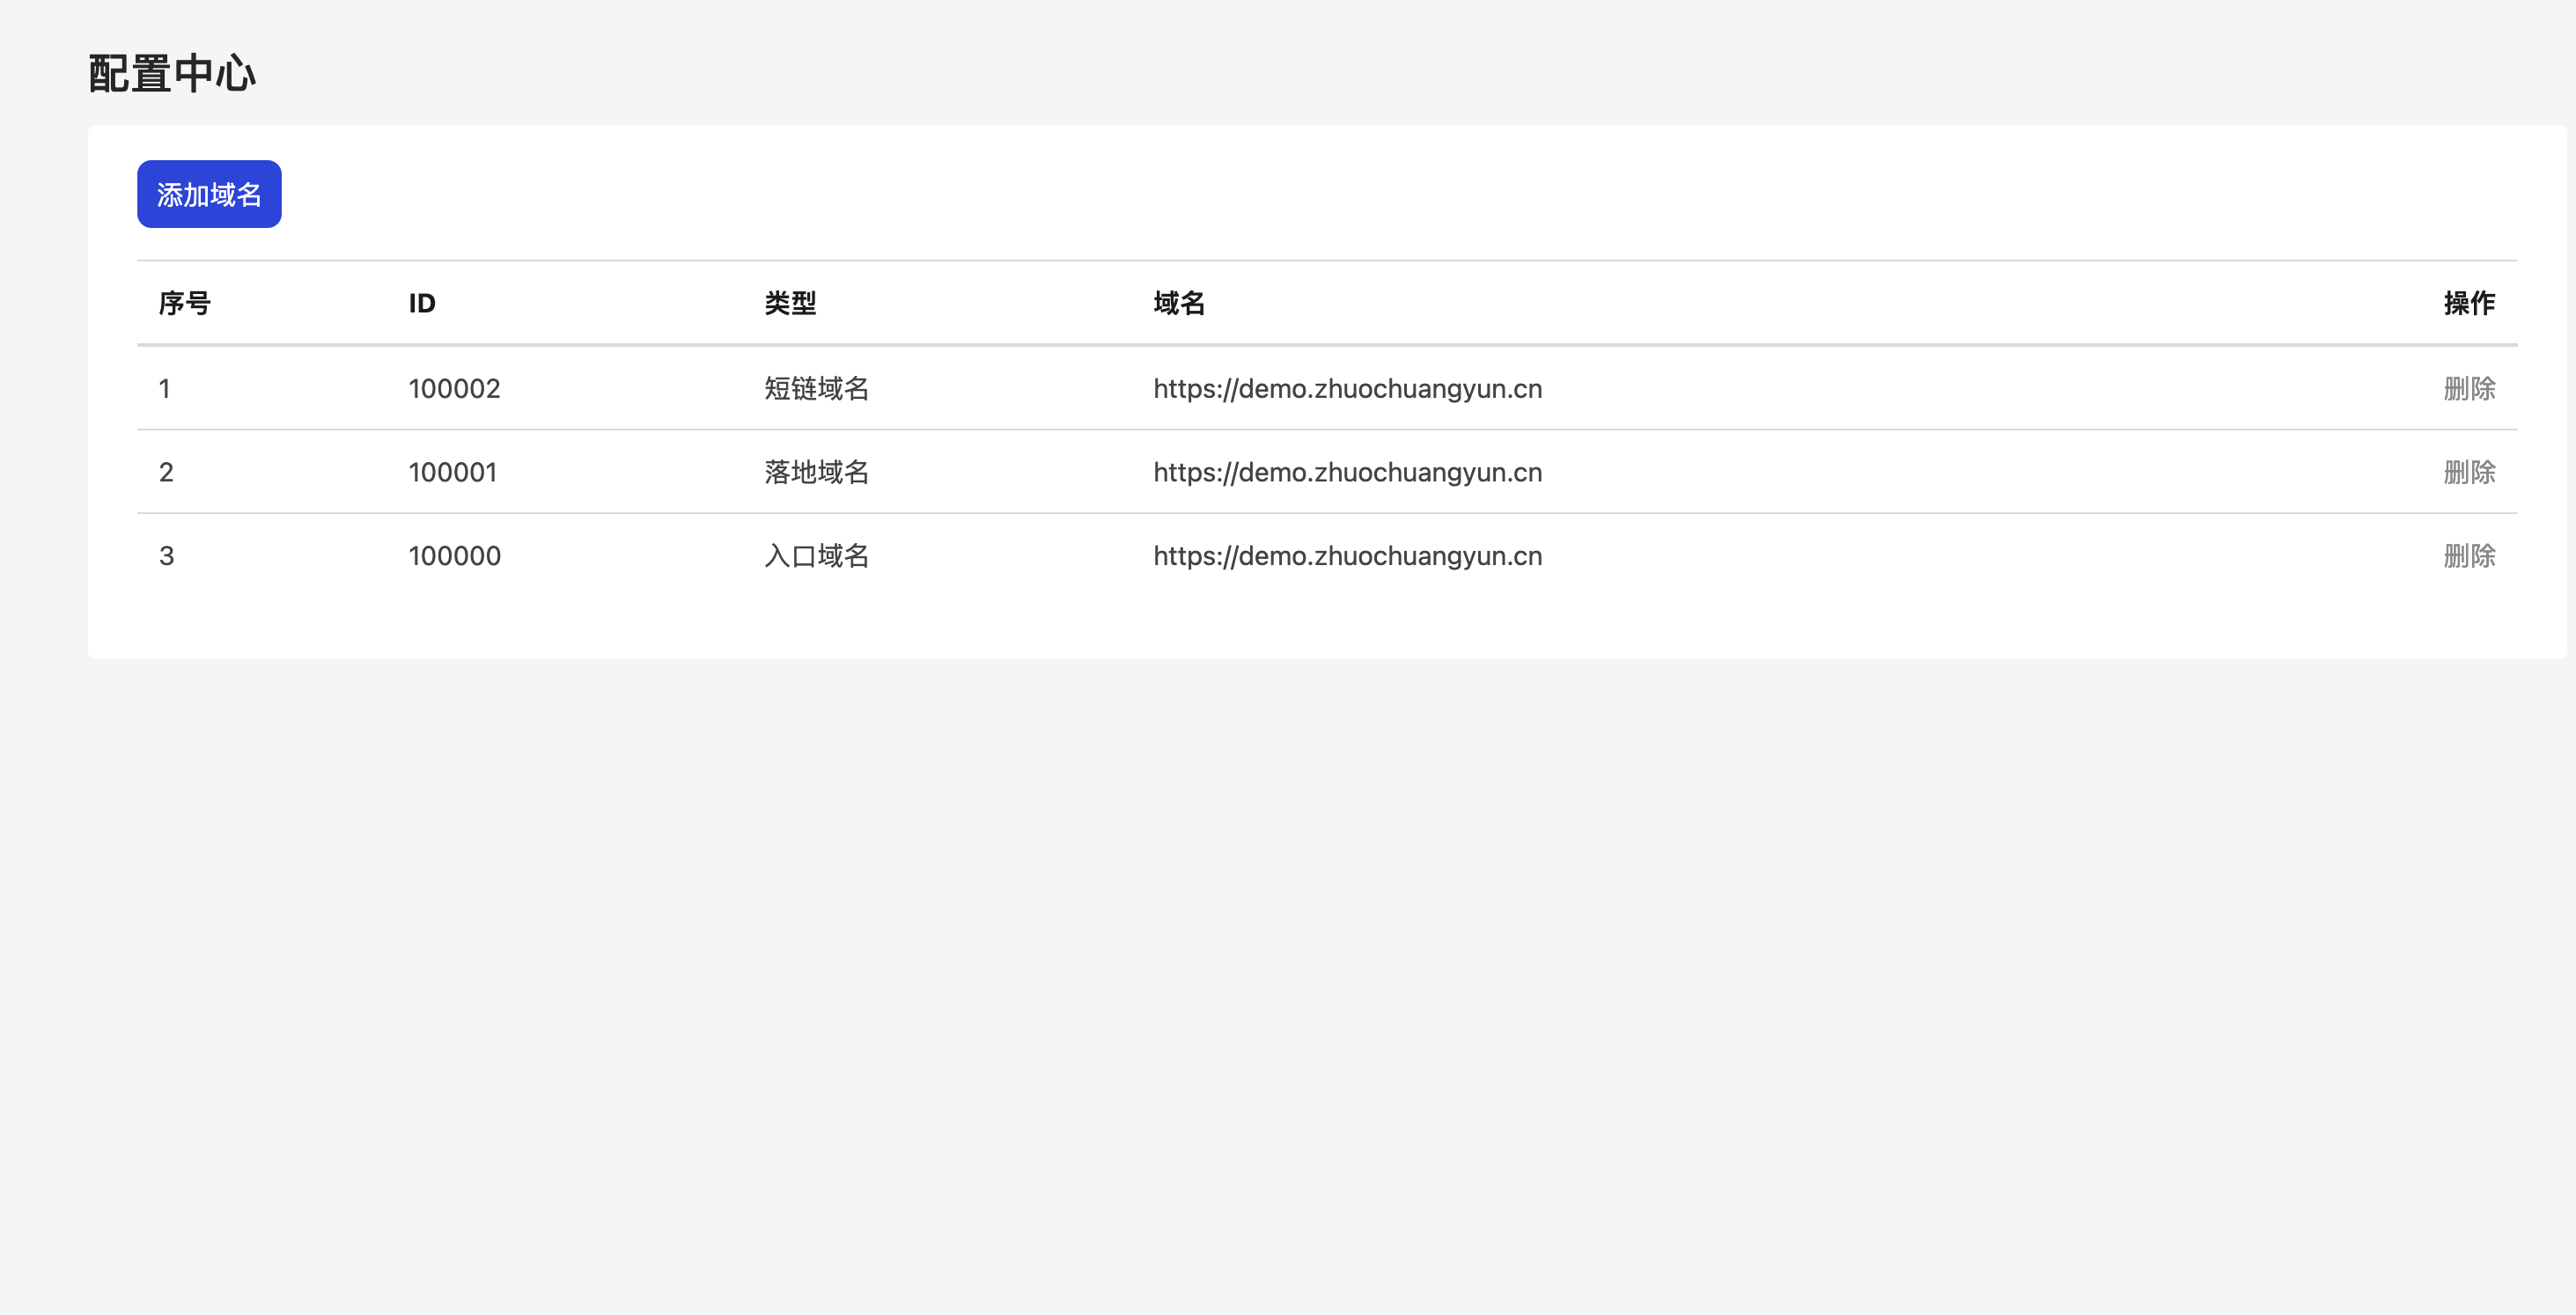2576x1315 pixels.
Task: Click the ID column header
Action: [x=422, y=303]
